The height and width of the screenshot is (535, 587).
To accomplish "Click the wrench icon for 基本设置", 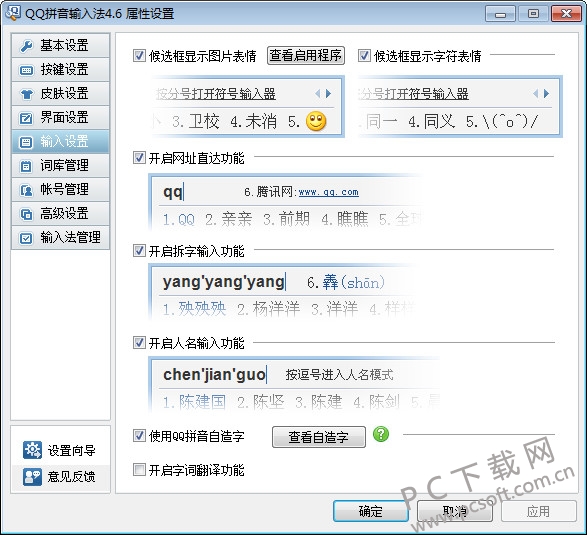I will click(26, 46).
